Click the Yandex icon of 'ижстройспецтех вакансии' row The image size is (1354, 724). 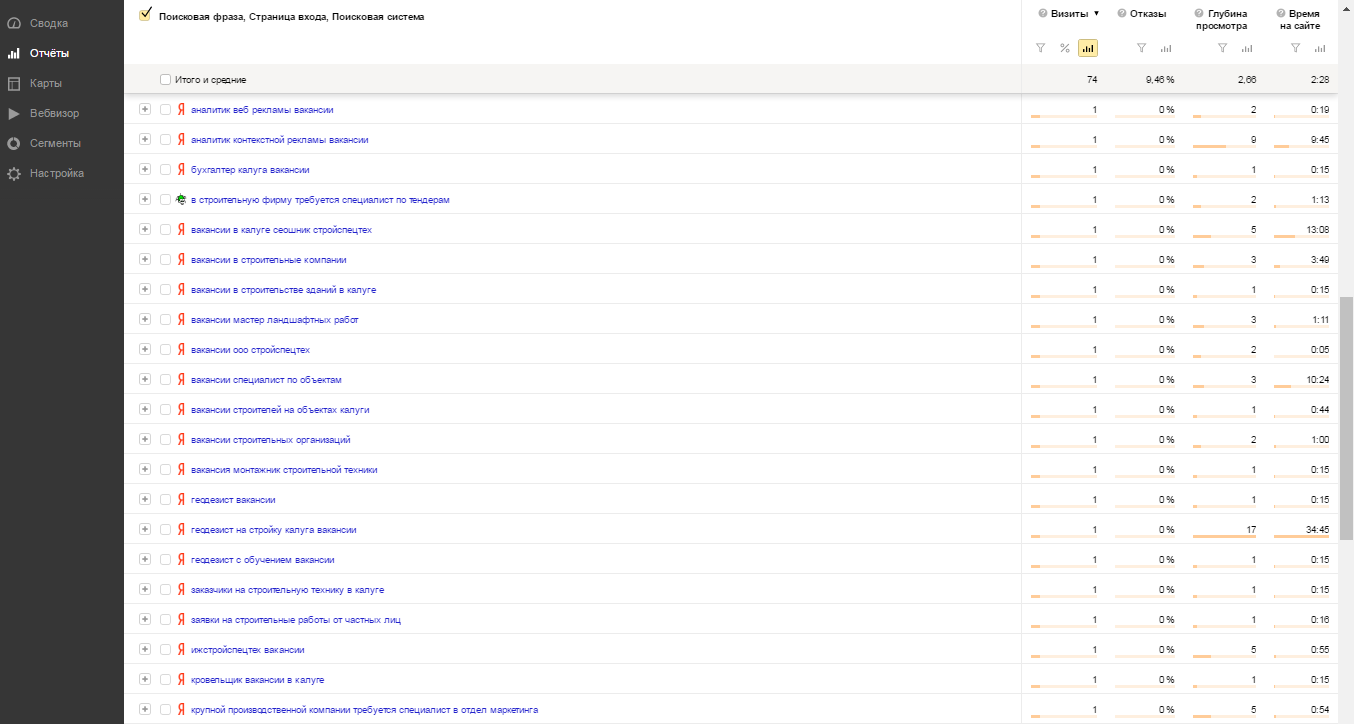point(181,650)
